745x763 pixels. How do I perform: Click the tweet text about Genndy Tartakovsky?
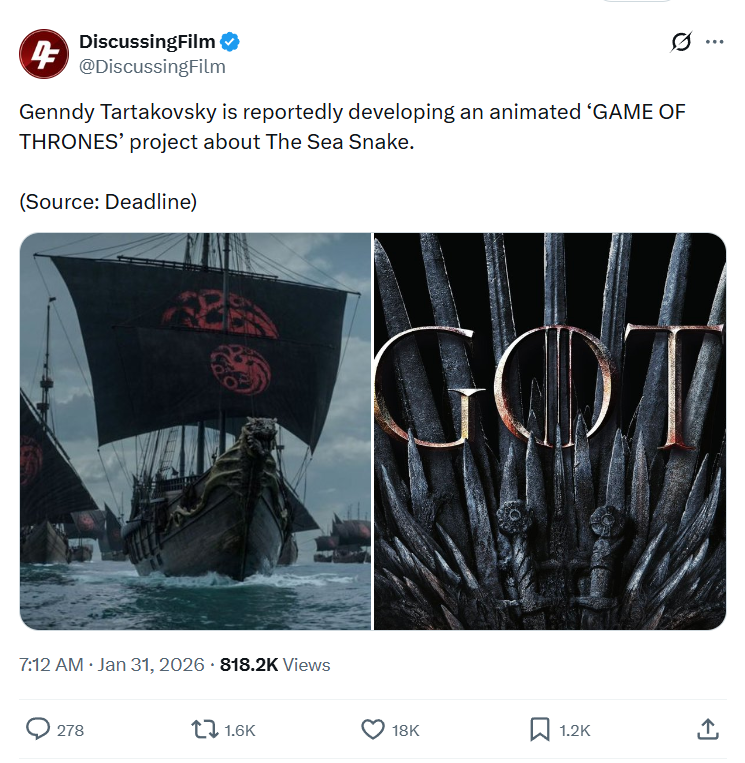coord(352,127)
